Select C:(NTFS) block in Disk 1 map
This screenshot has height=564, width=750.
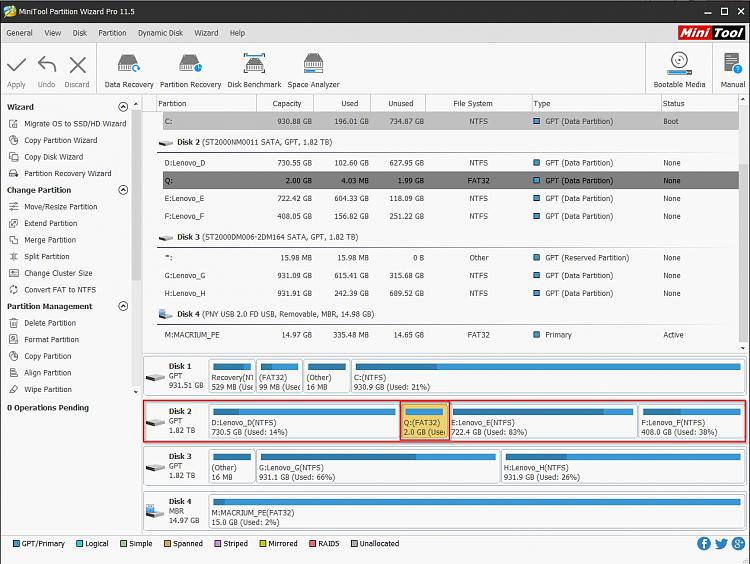[547, 376]
